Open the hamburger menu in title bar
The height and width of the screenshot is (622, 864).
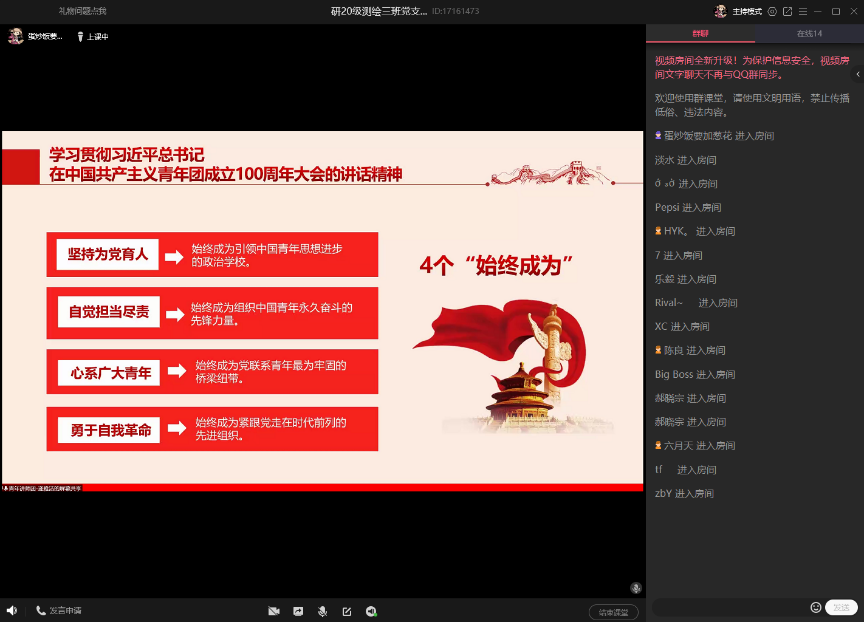pyautogui.click(x=803, y=11)
